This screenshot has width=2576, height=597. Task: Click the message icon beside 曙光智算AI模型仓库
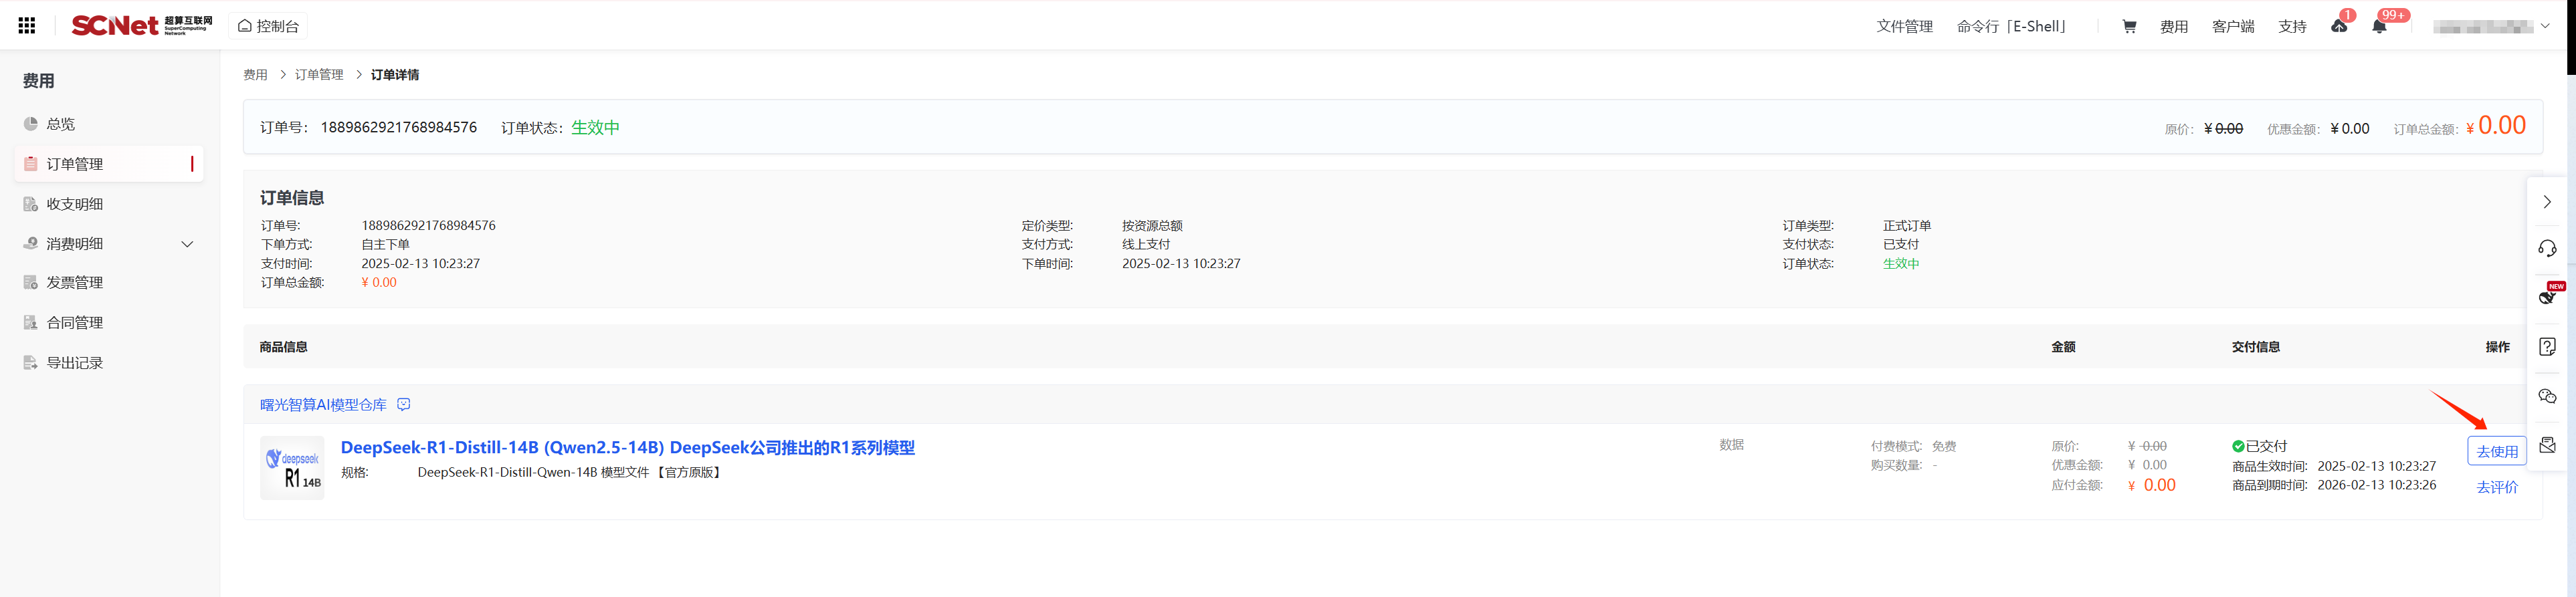click(404, 405)
